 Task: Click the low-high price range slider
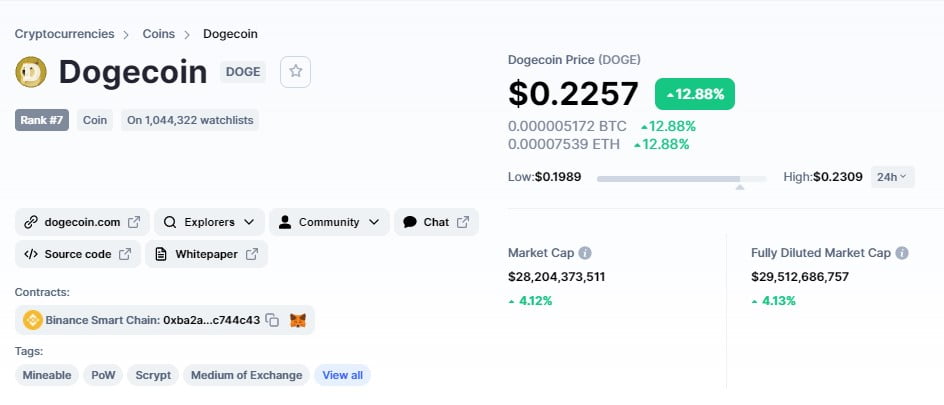[x=681, y=178]
